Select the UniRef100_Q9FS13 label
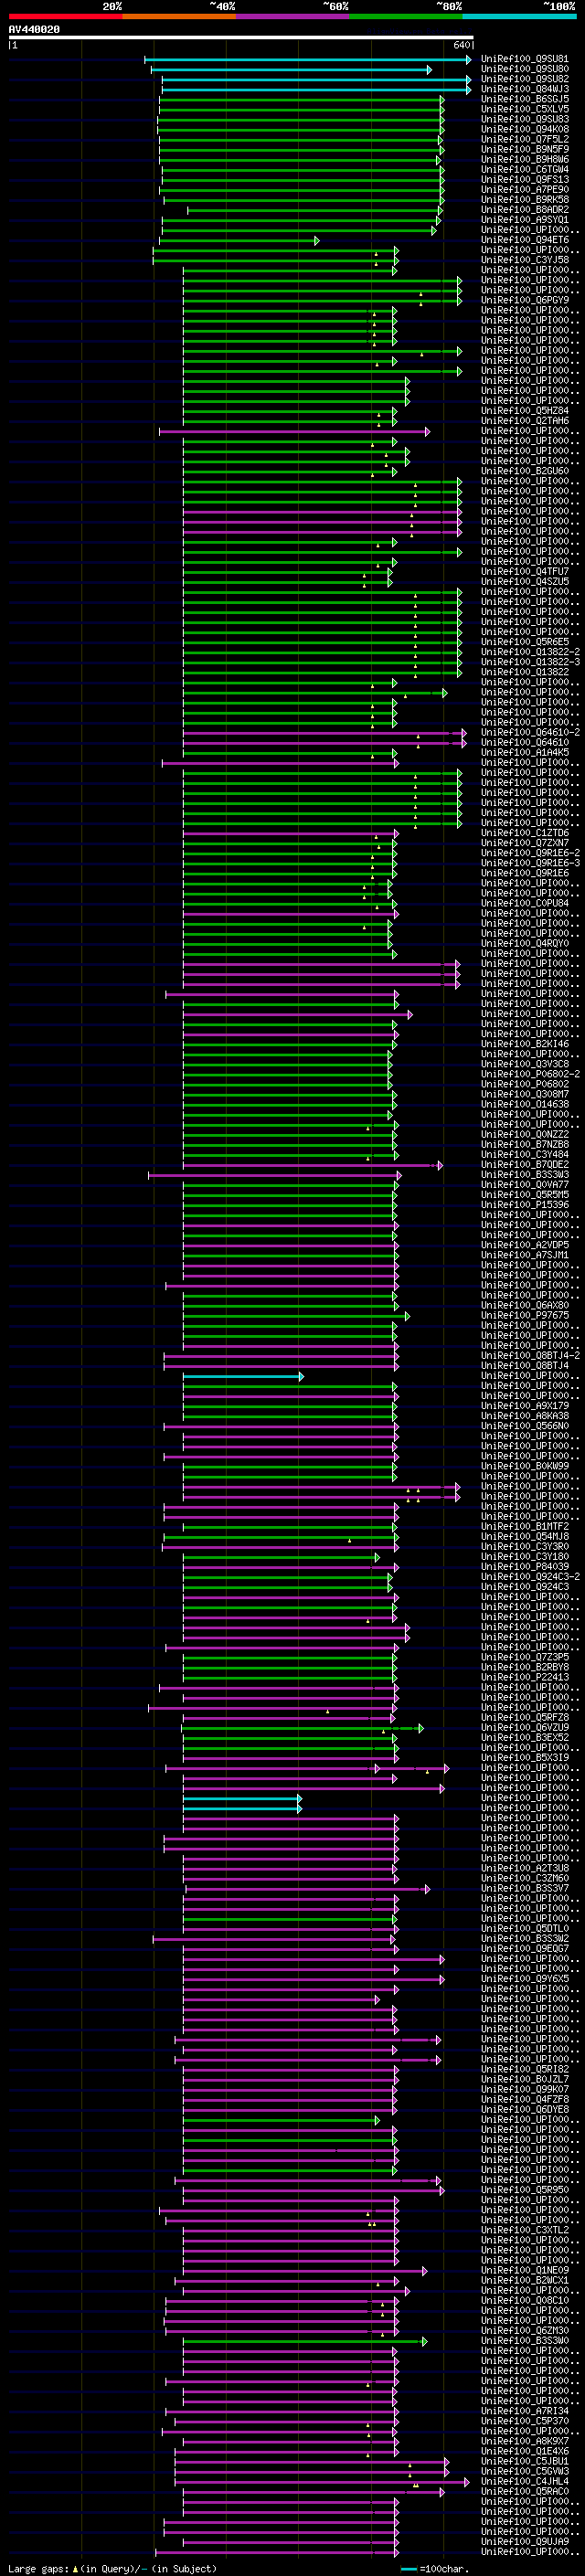Image resolution: width=585 pixels, height=2576 pixels. point(525,179)
